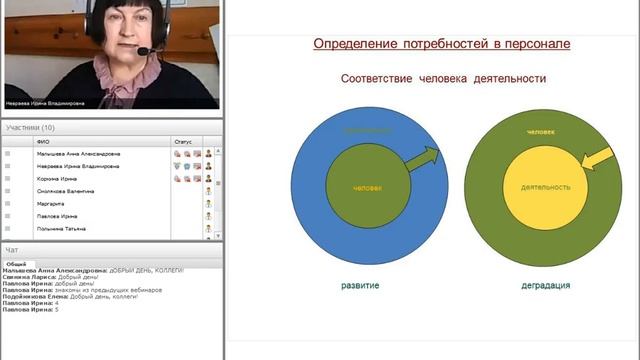Screen dimensions: 640x360
Task: Click slide title Определение потребностей в персонале
Action: pos(442,44)
